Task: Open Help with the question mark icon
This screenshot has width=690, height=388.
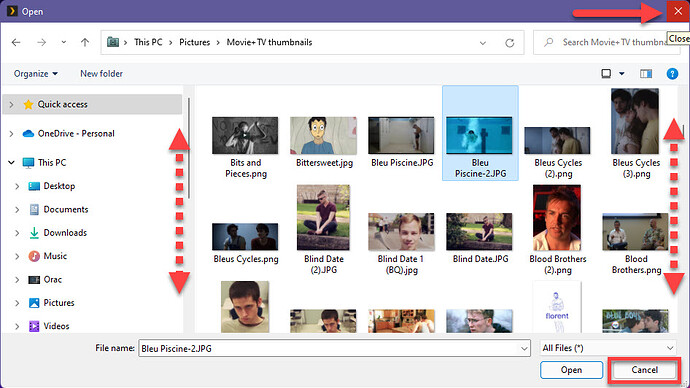Action: click(x=672, y=73)
